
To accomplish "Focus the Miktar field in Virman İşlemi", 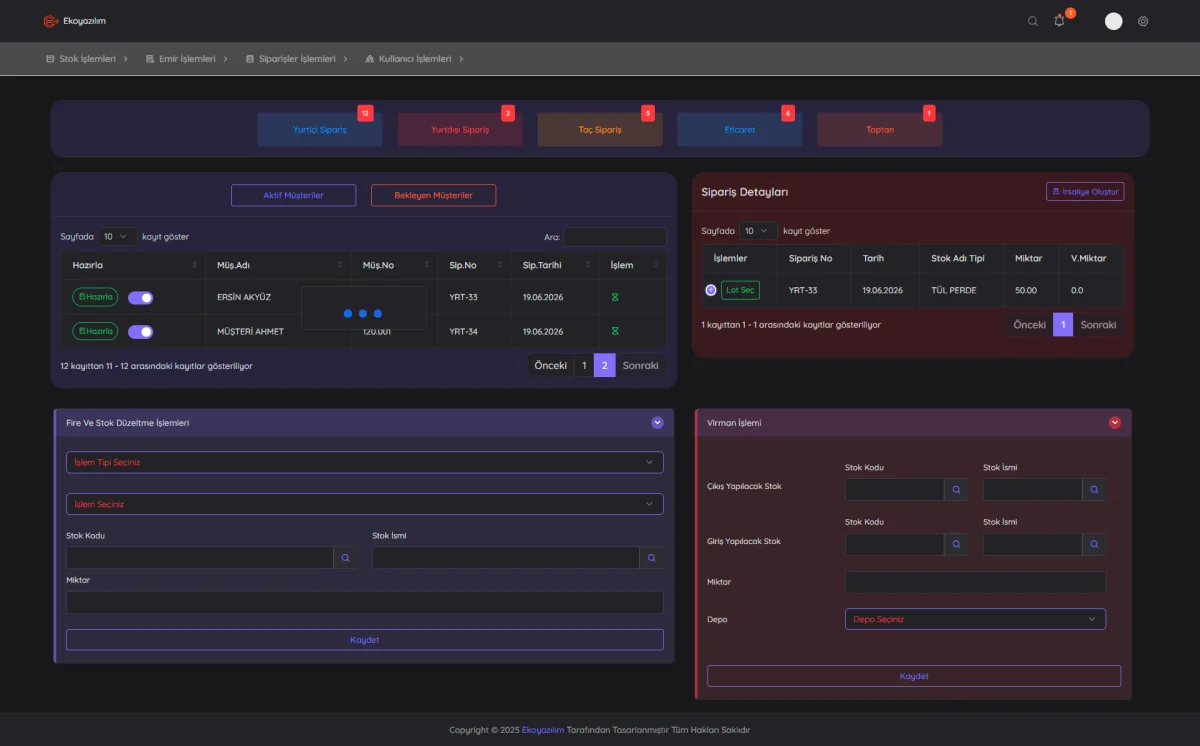I will (x=975, y=582).
